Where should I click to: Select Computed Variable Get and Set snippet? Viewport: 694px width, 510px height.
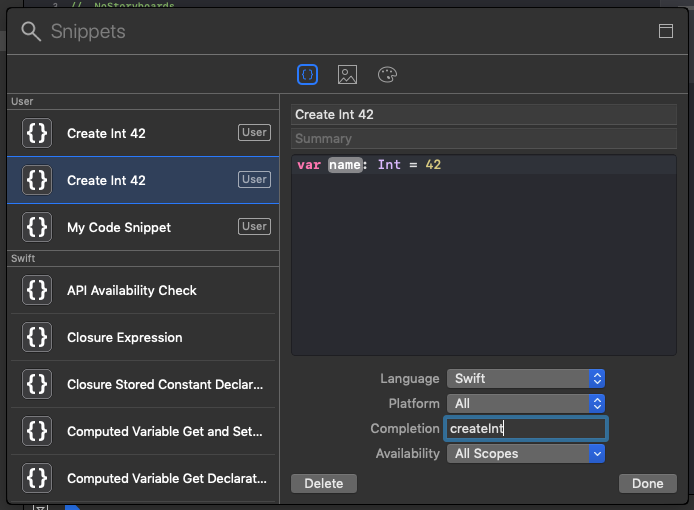[x=143, y=431]
